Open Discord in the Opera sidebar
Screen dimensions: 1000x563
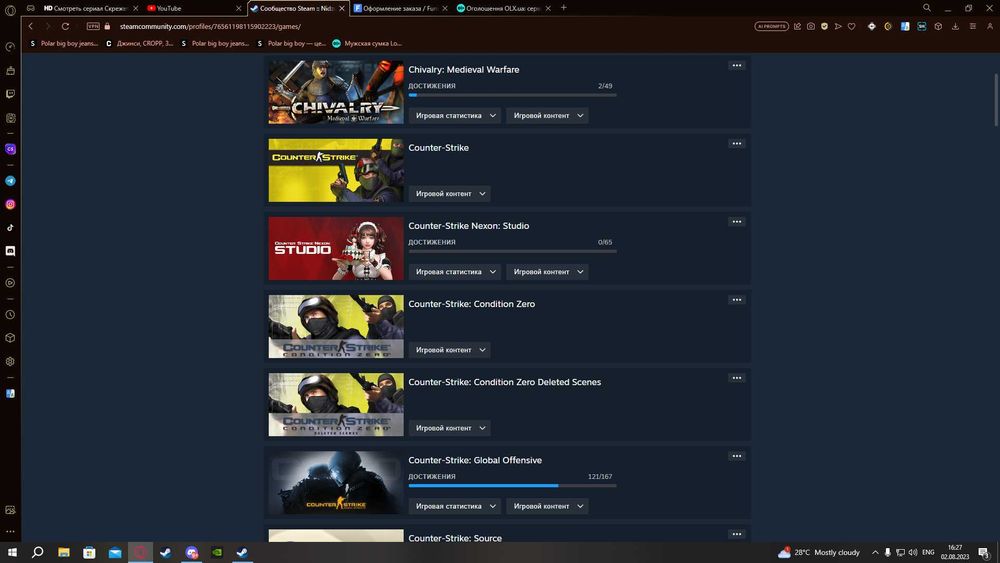pos(10,251)
